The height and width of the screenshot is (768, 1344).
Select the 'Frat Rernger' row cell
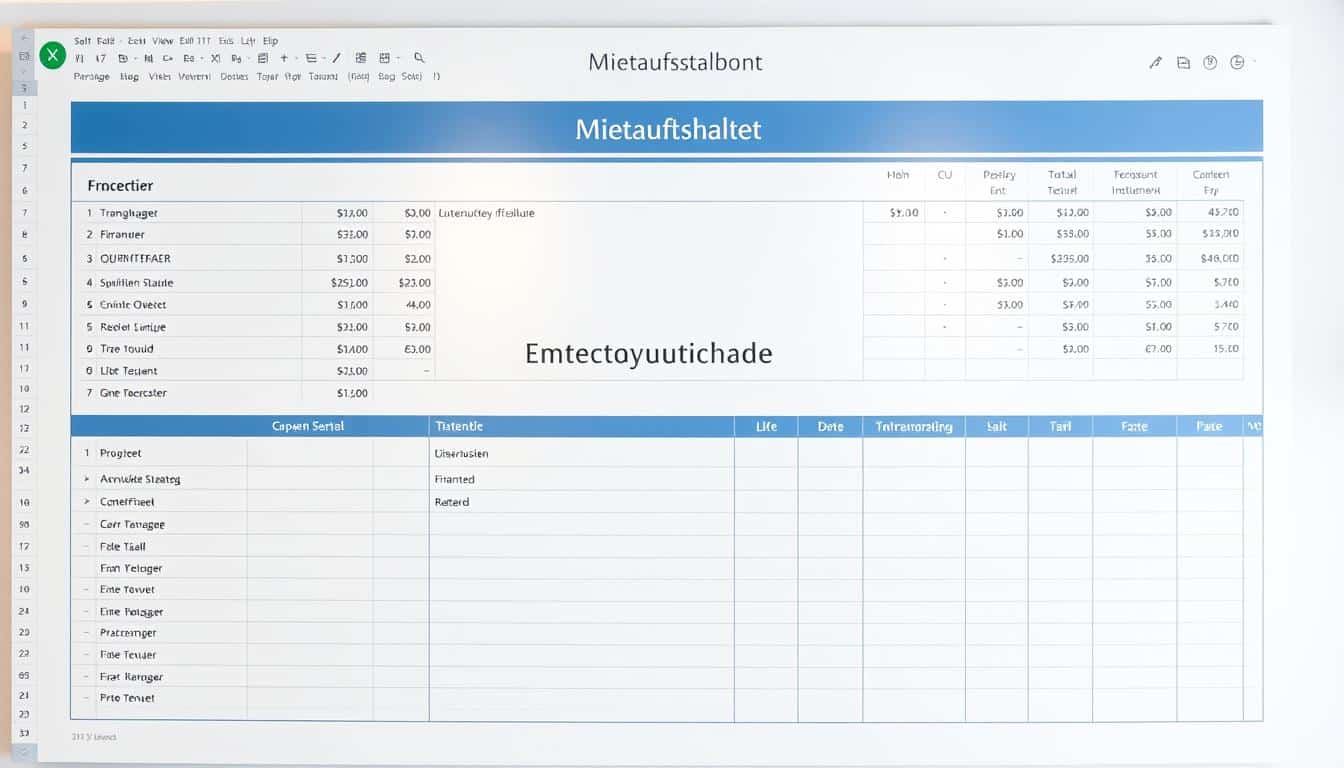(131, 677)
